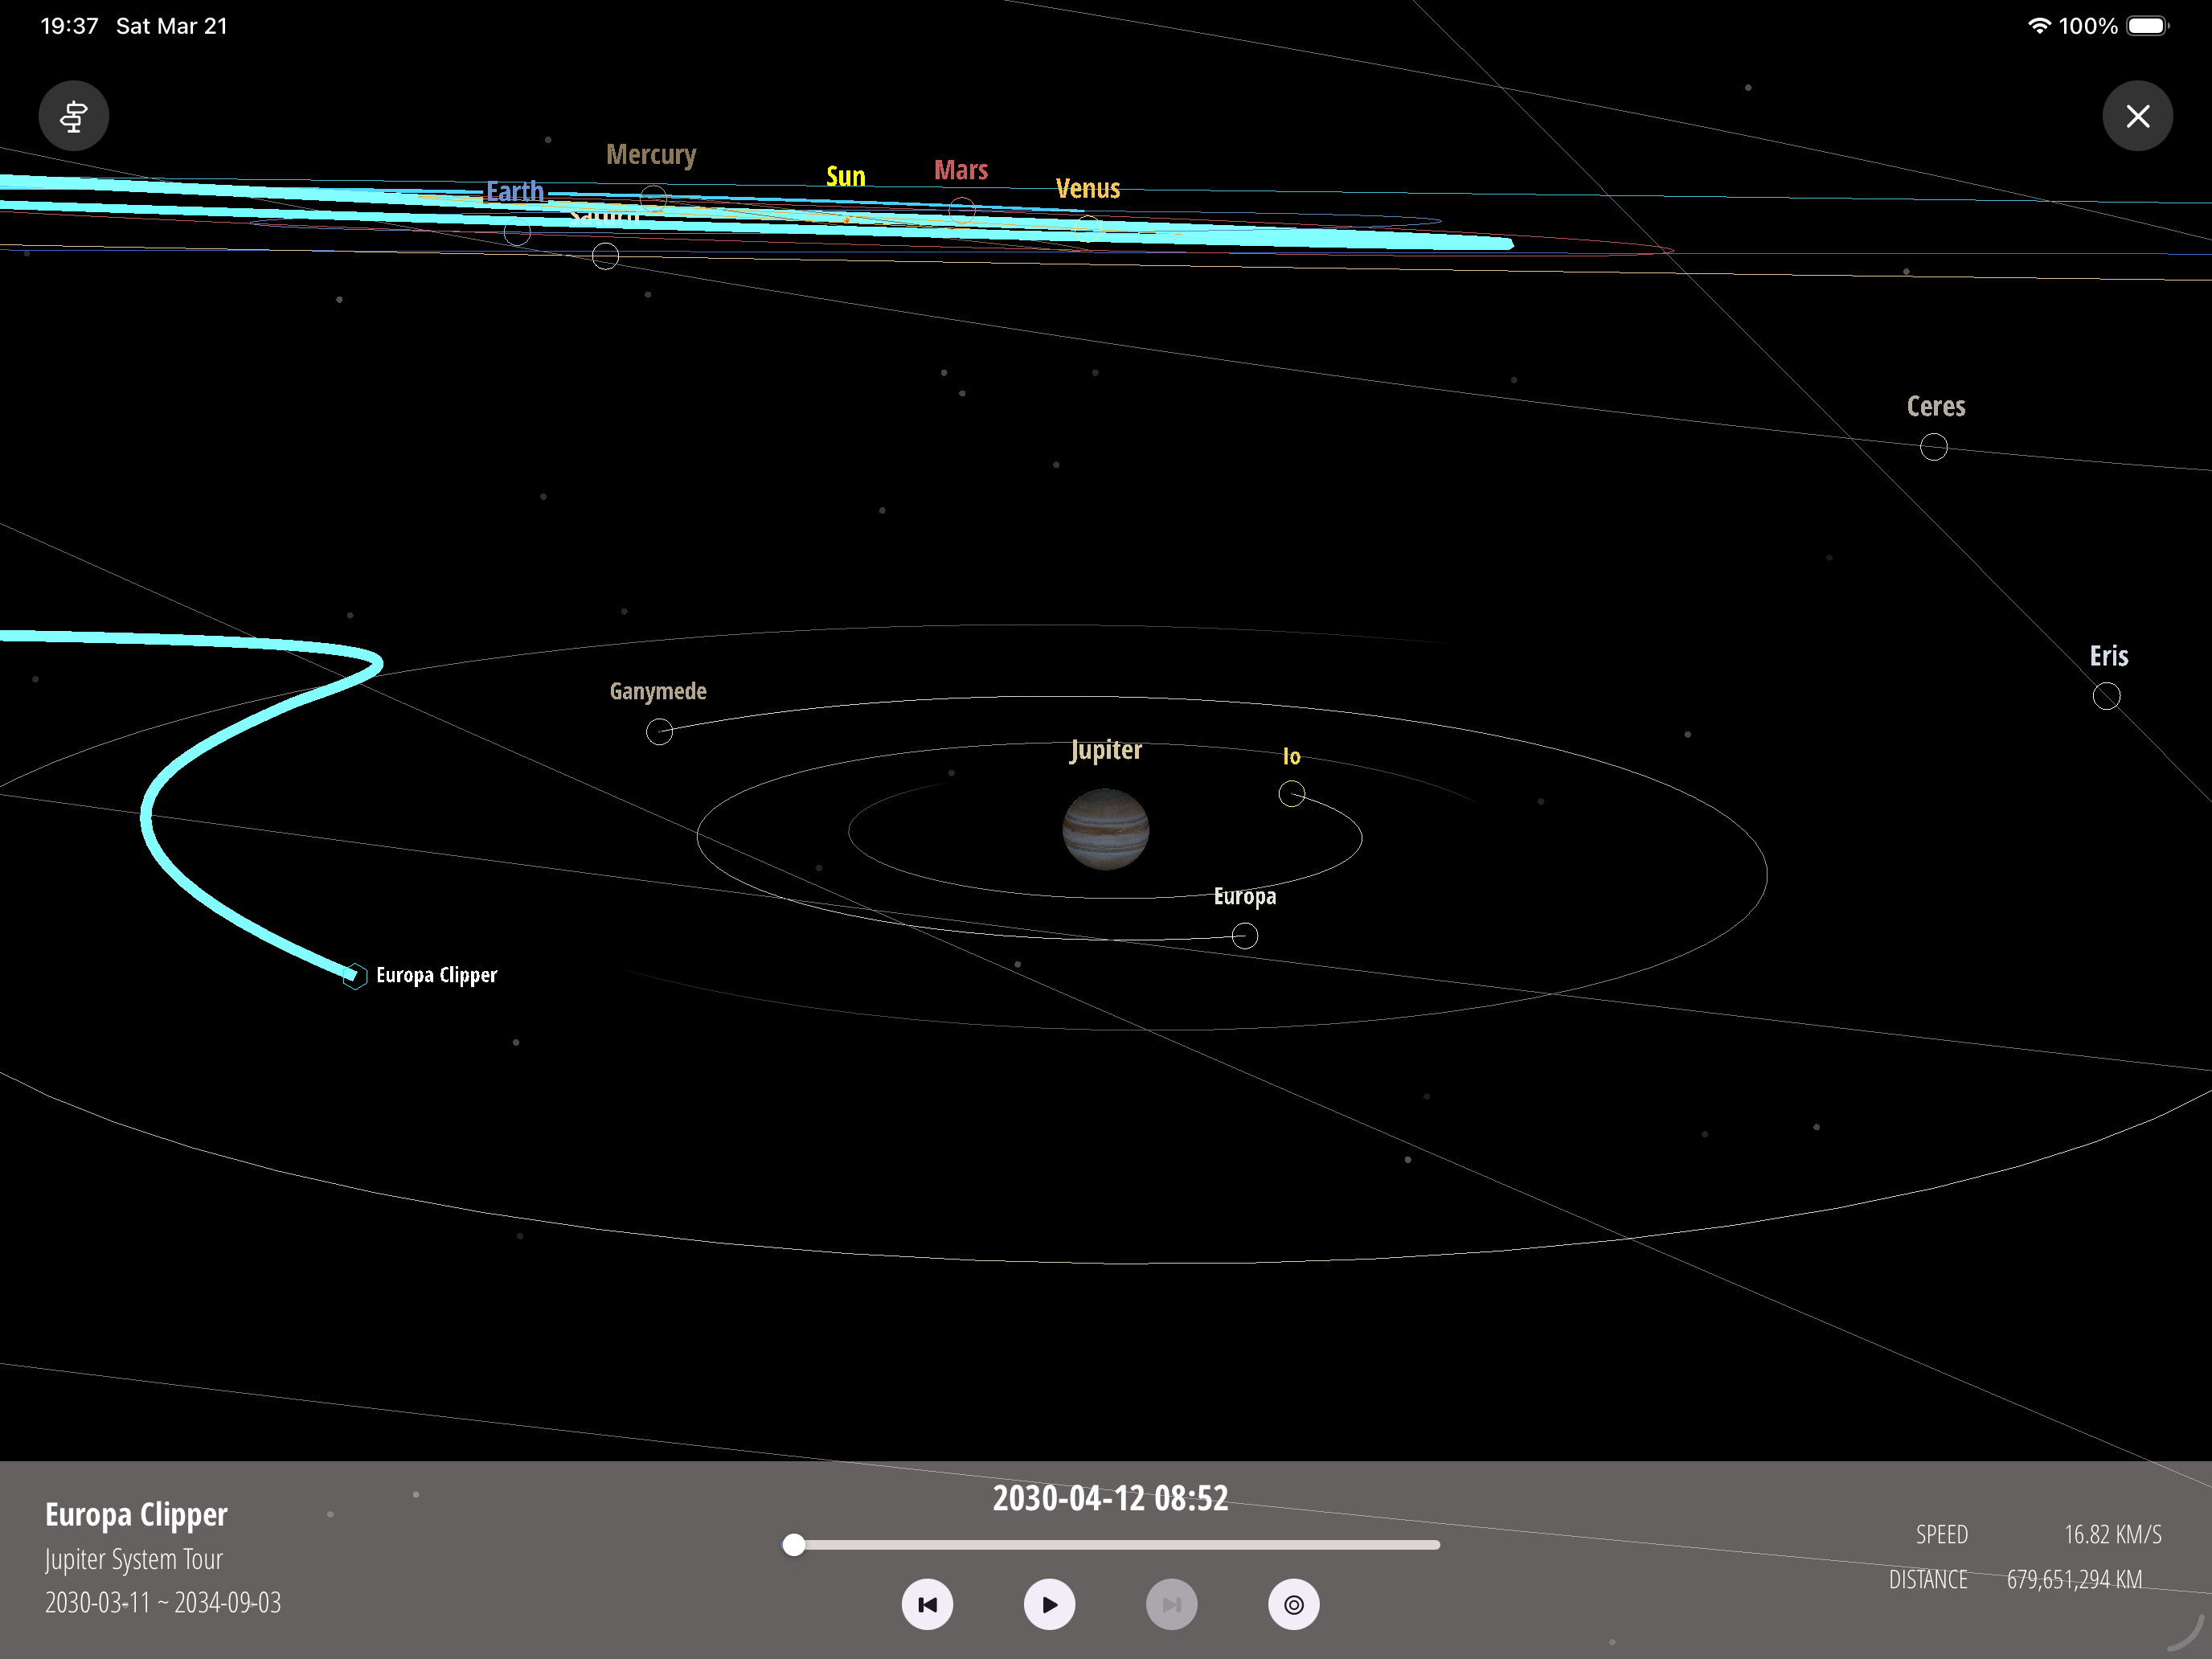Open info via the Europa Clipper title

tap(136, 1514)
